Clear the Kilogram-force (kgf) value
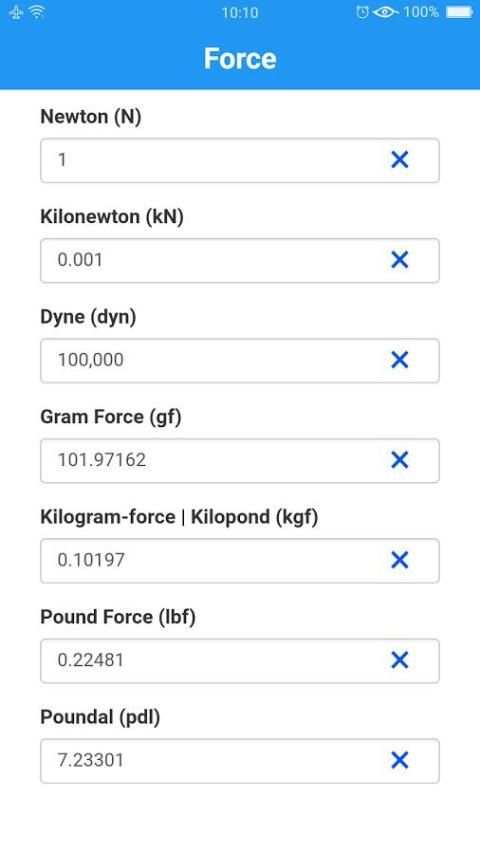 click(399, 560)
